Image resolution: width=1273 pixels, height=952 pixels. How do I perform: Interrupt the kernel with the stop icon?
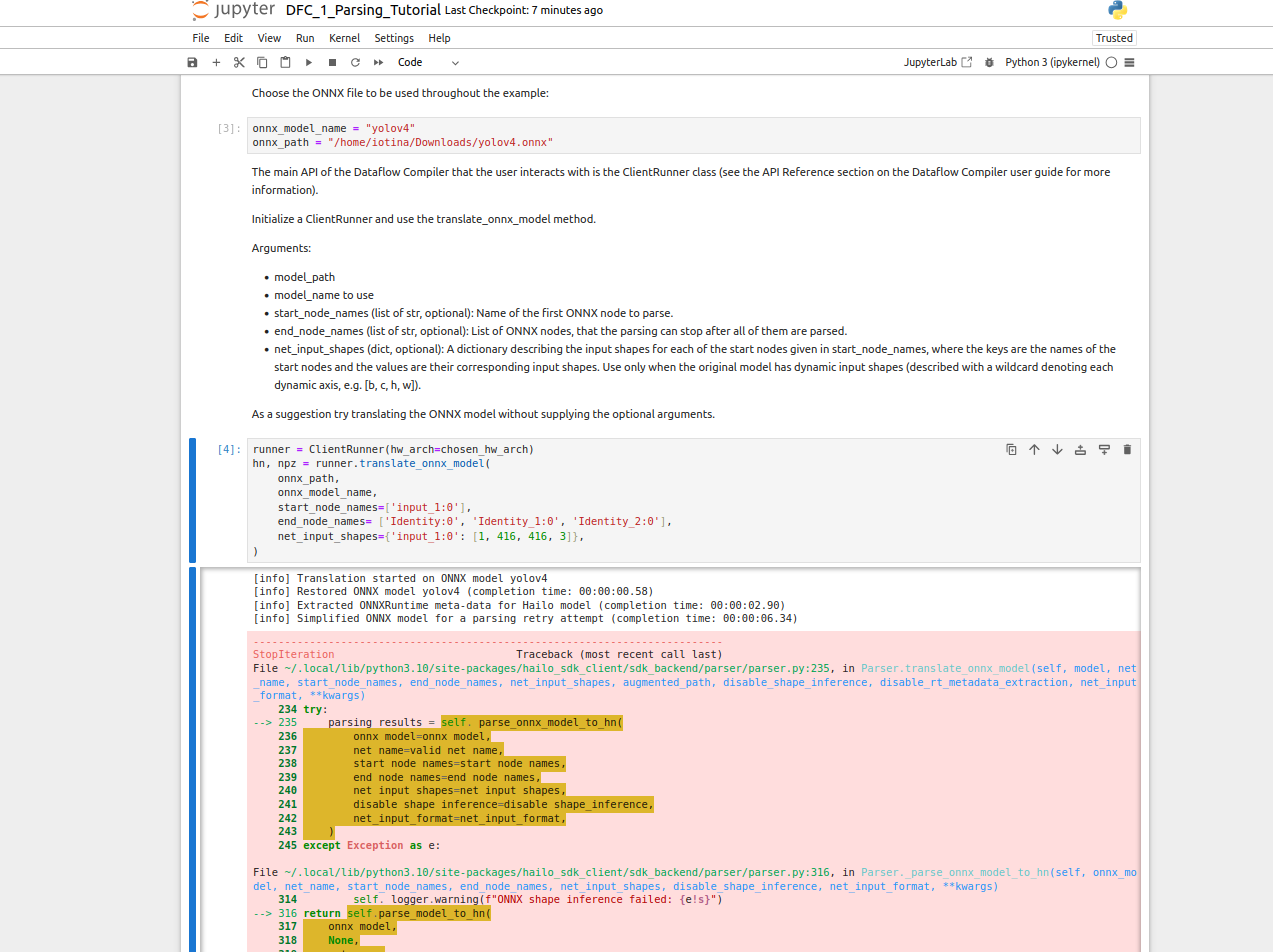332,62
